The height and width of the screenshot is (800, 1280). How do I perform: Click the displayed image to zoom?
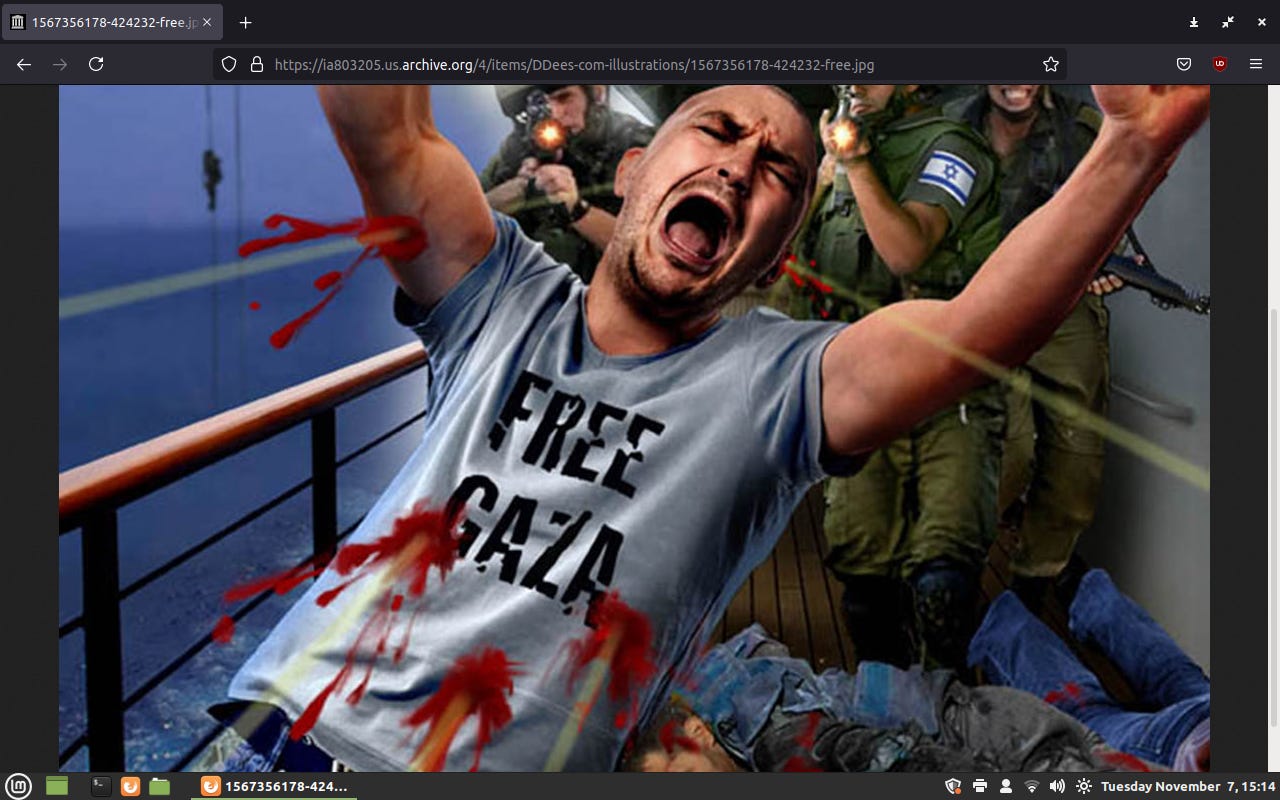point(634,428)
